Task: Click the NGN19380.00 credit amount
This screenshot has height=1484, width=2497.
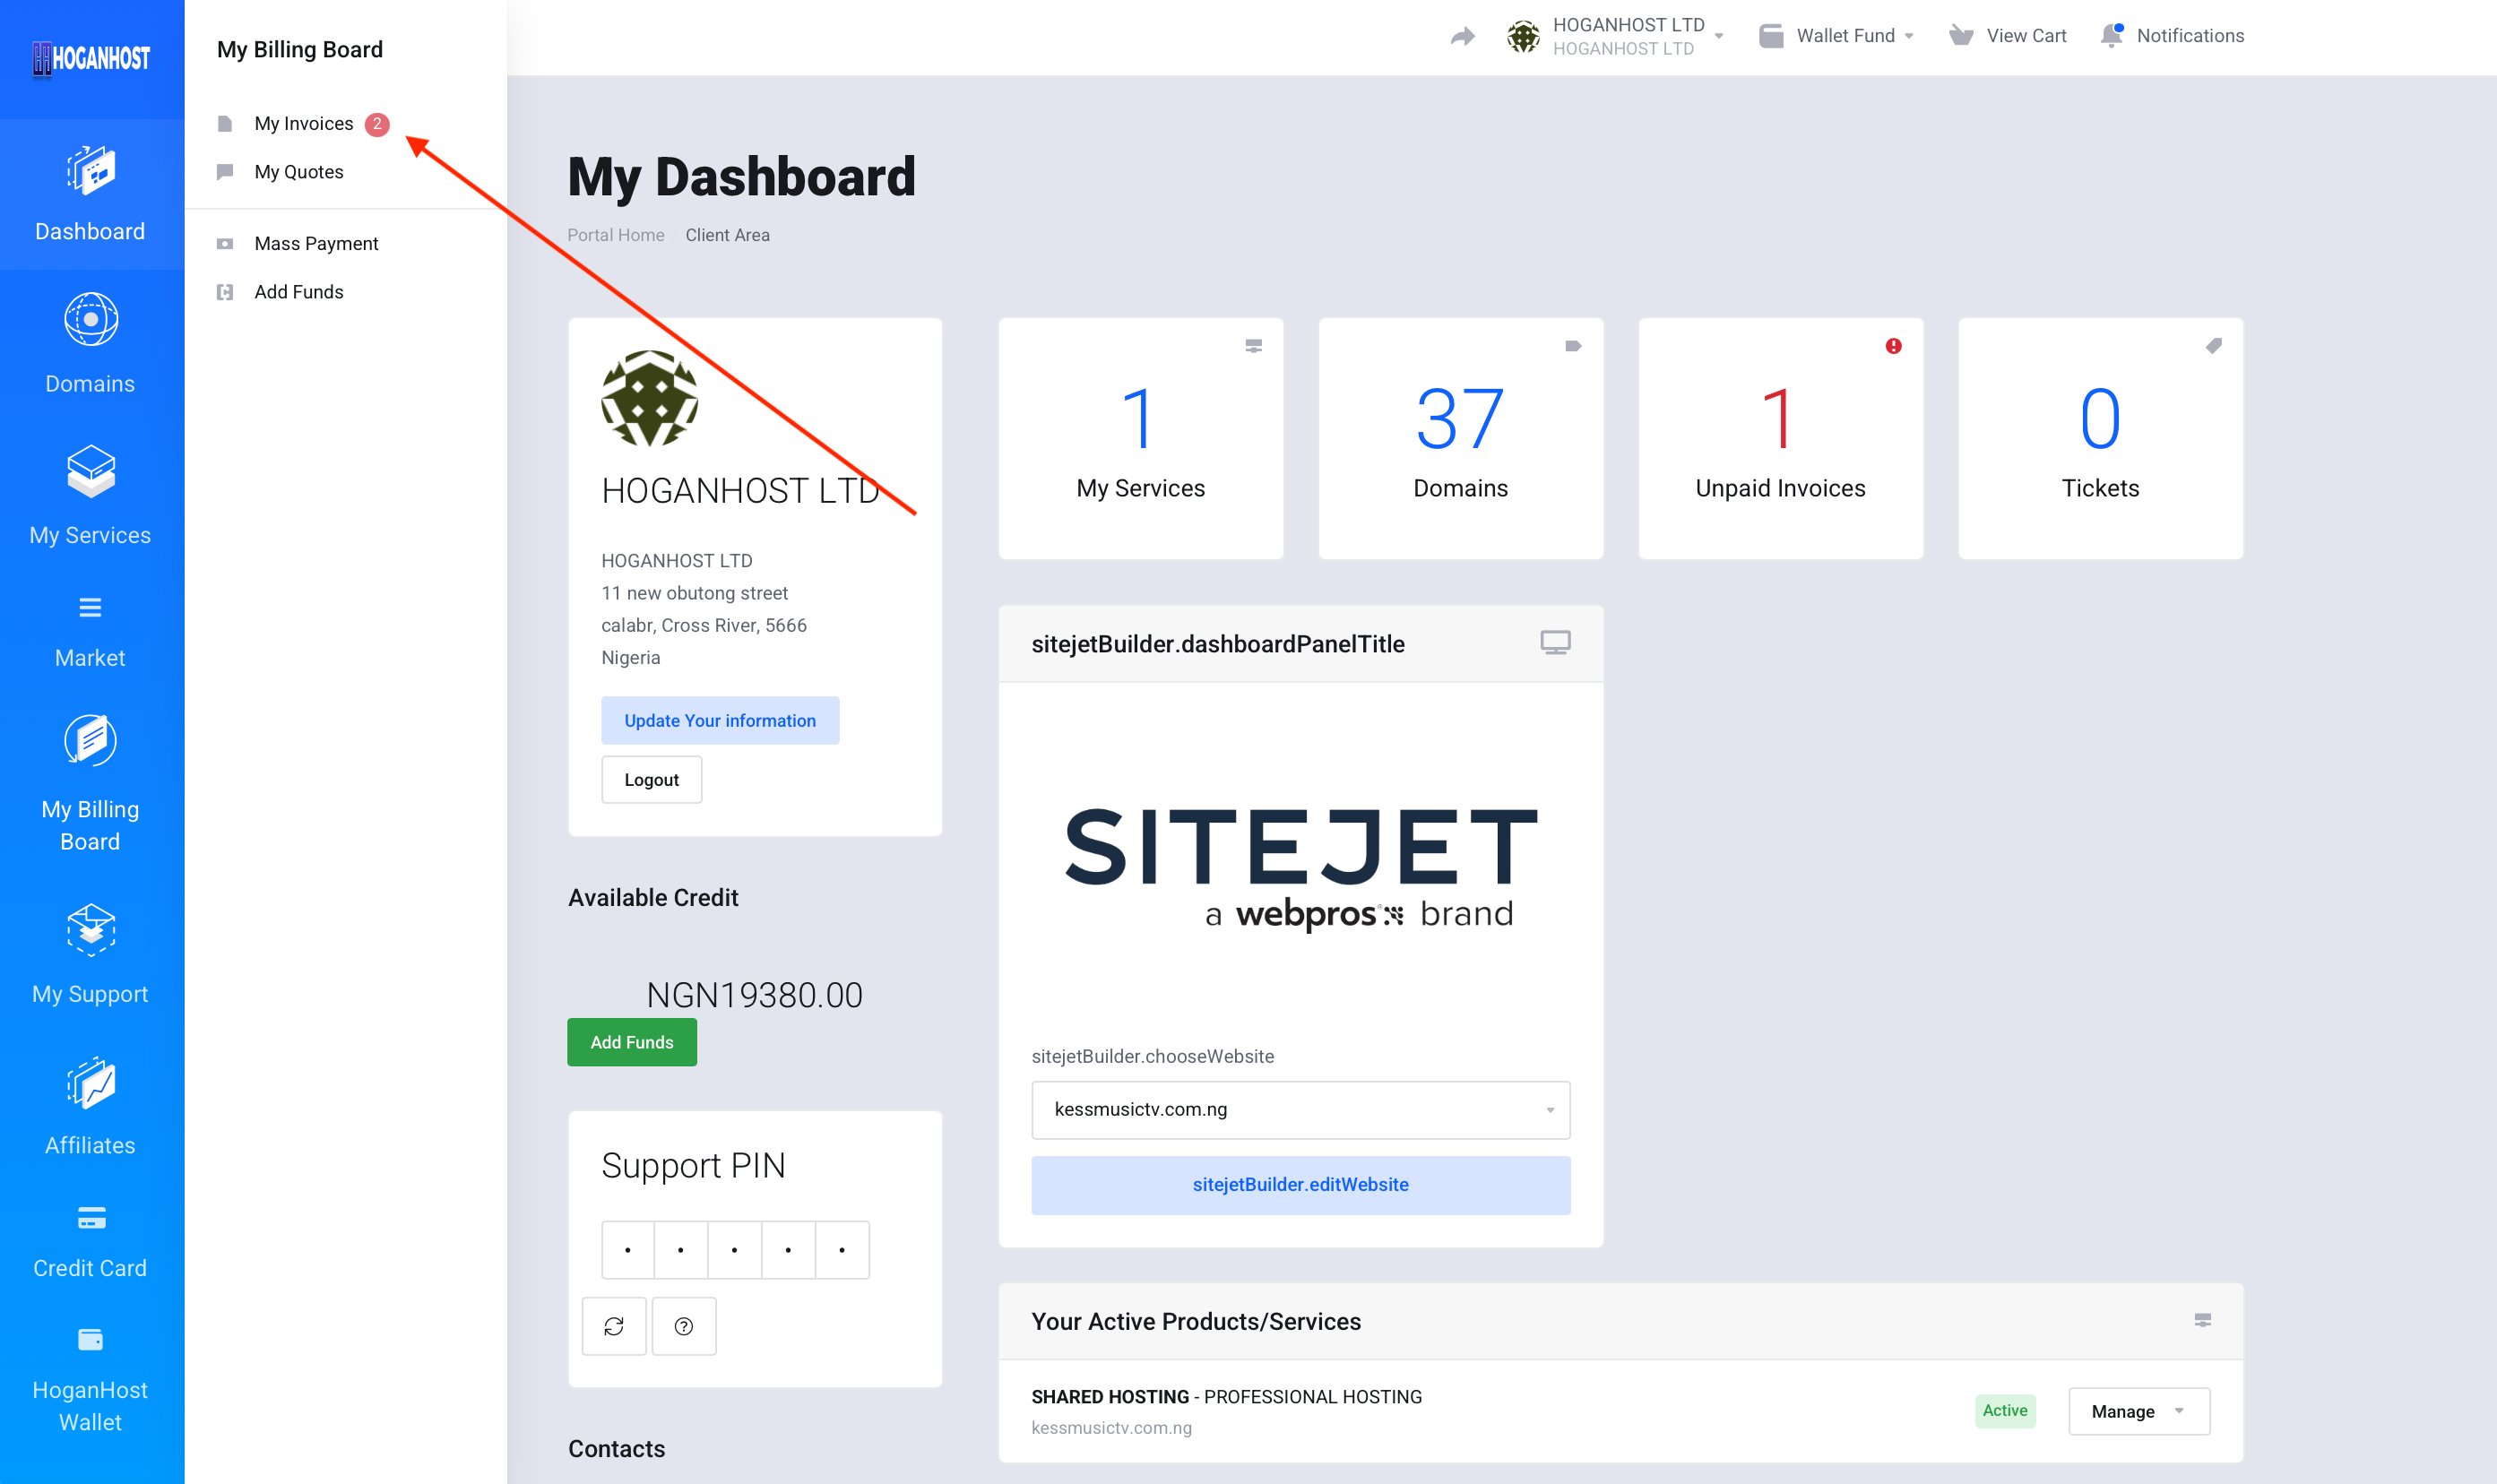Action: pos(755,995)
